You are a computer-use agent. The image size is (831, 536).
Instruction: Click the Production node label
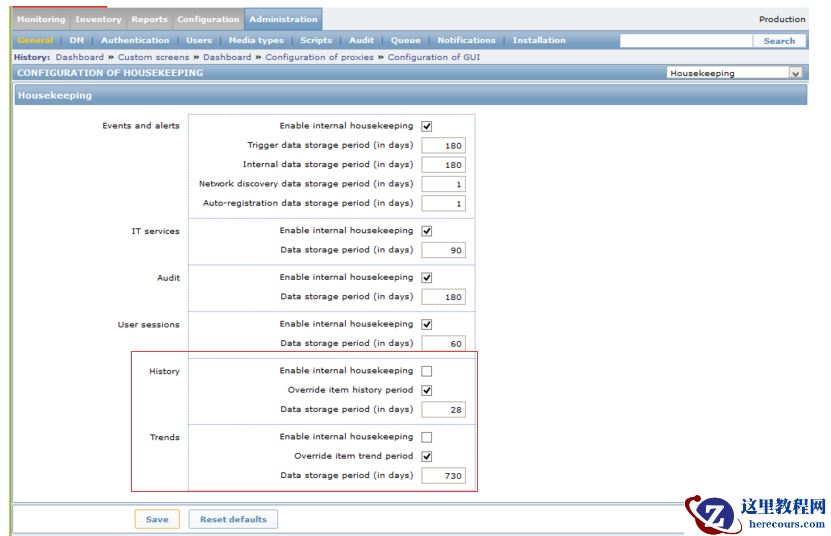pyautogui.click(x=782, y=19)
